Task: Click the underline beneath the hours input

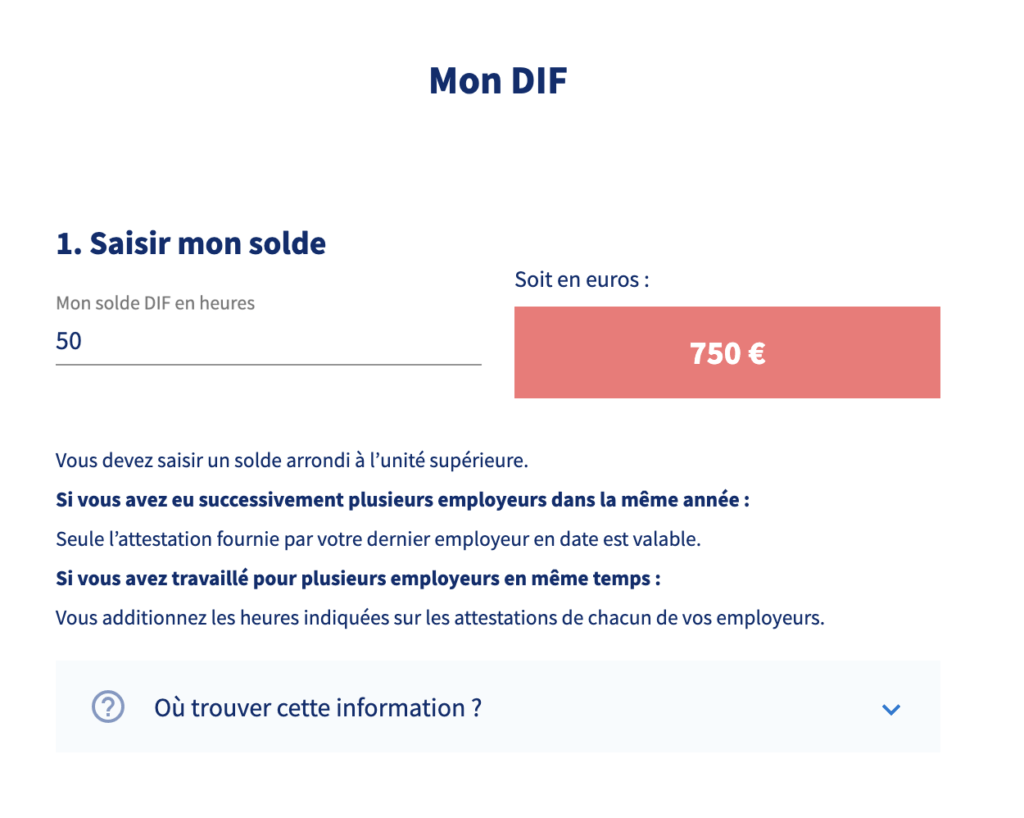Action: coord(268,364)
